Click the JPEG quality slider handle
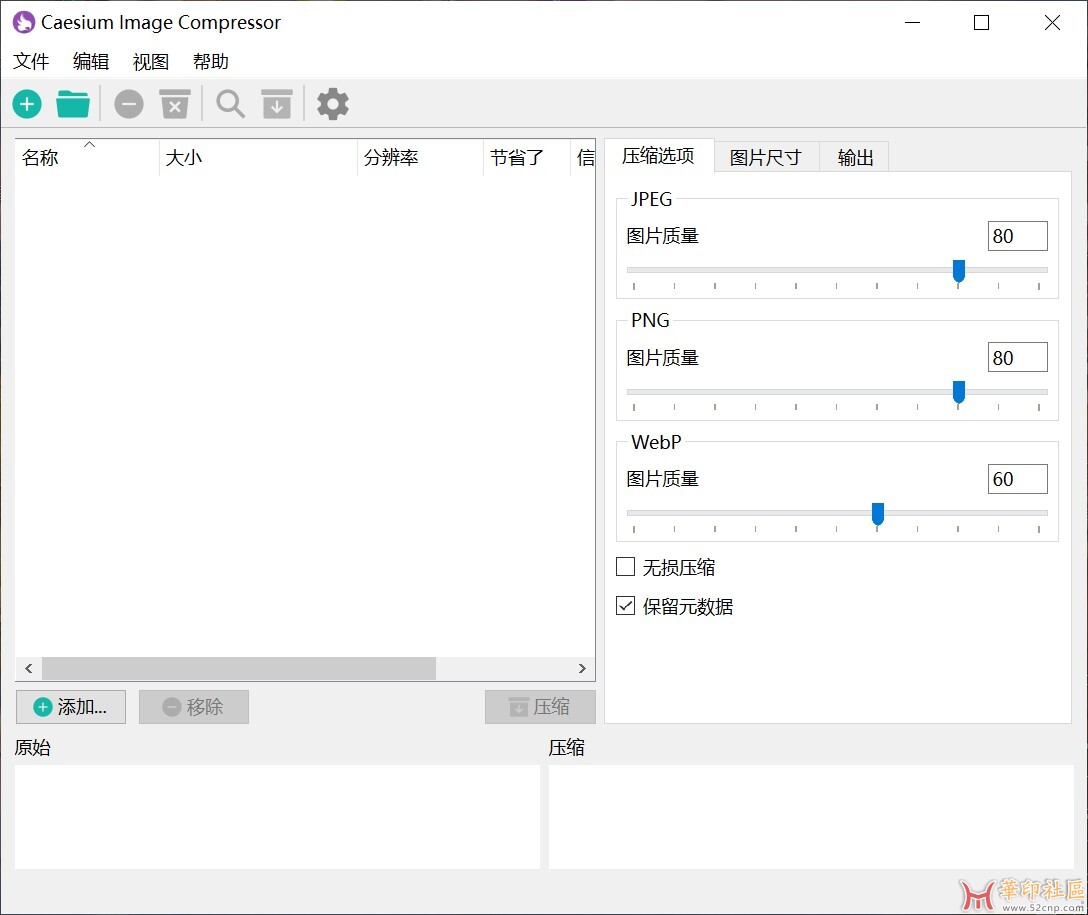1088x915 pixels. click(958, 270)
